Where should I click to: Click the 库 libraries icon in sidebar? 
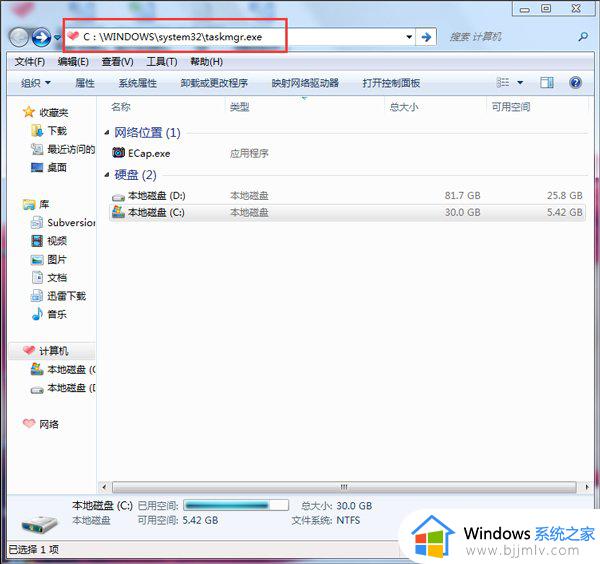coord(29,205)
